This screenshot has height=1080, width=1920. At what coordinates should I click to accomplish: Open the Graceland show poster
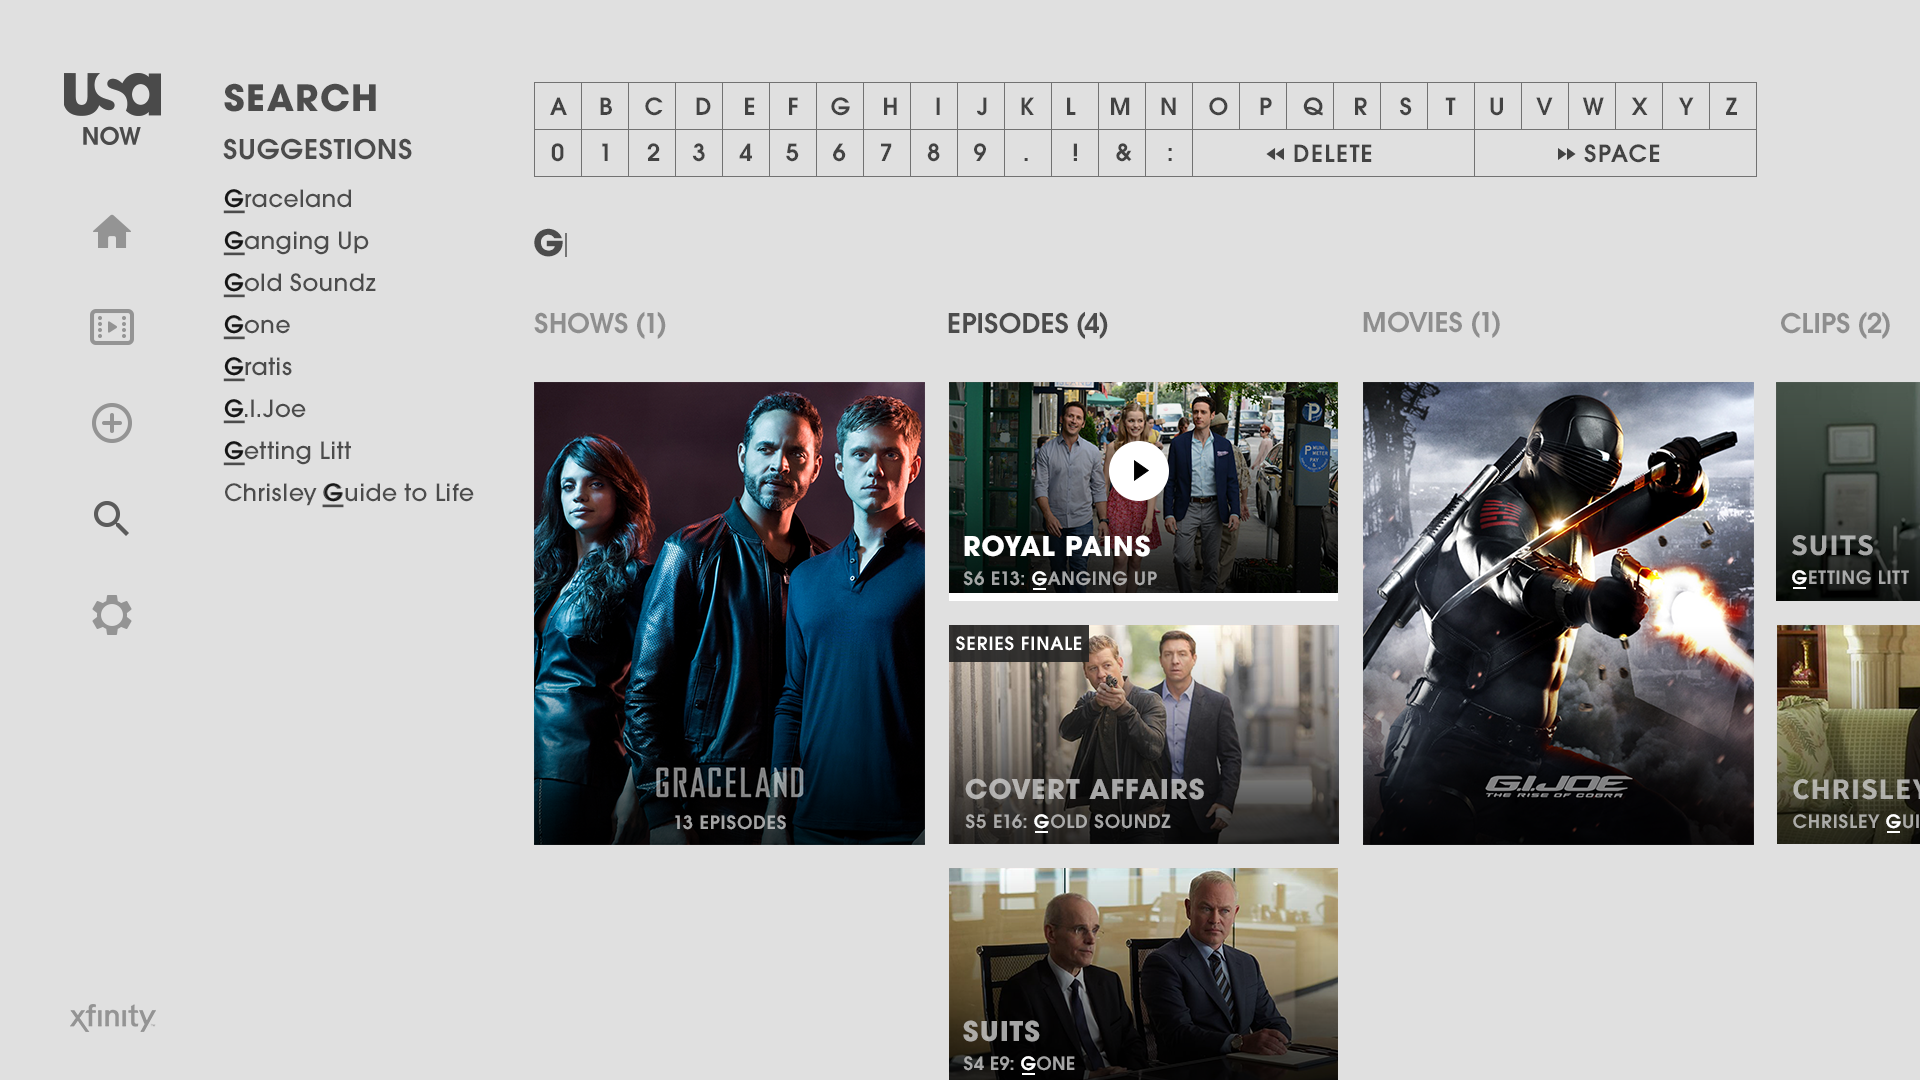pos(729,613)
